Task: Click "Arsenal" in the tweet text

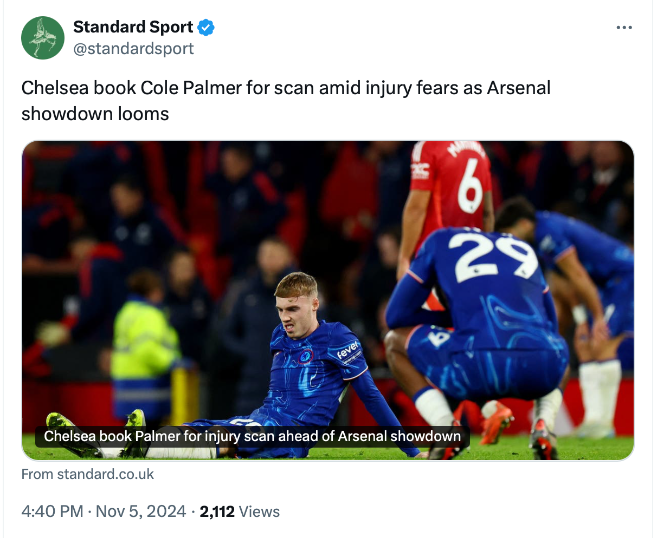Action: click(x=518, y=88)
